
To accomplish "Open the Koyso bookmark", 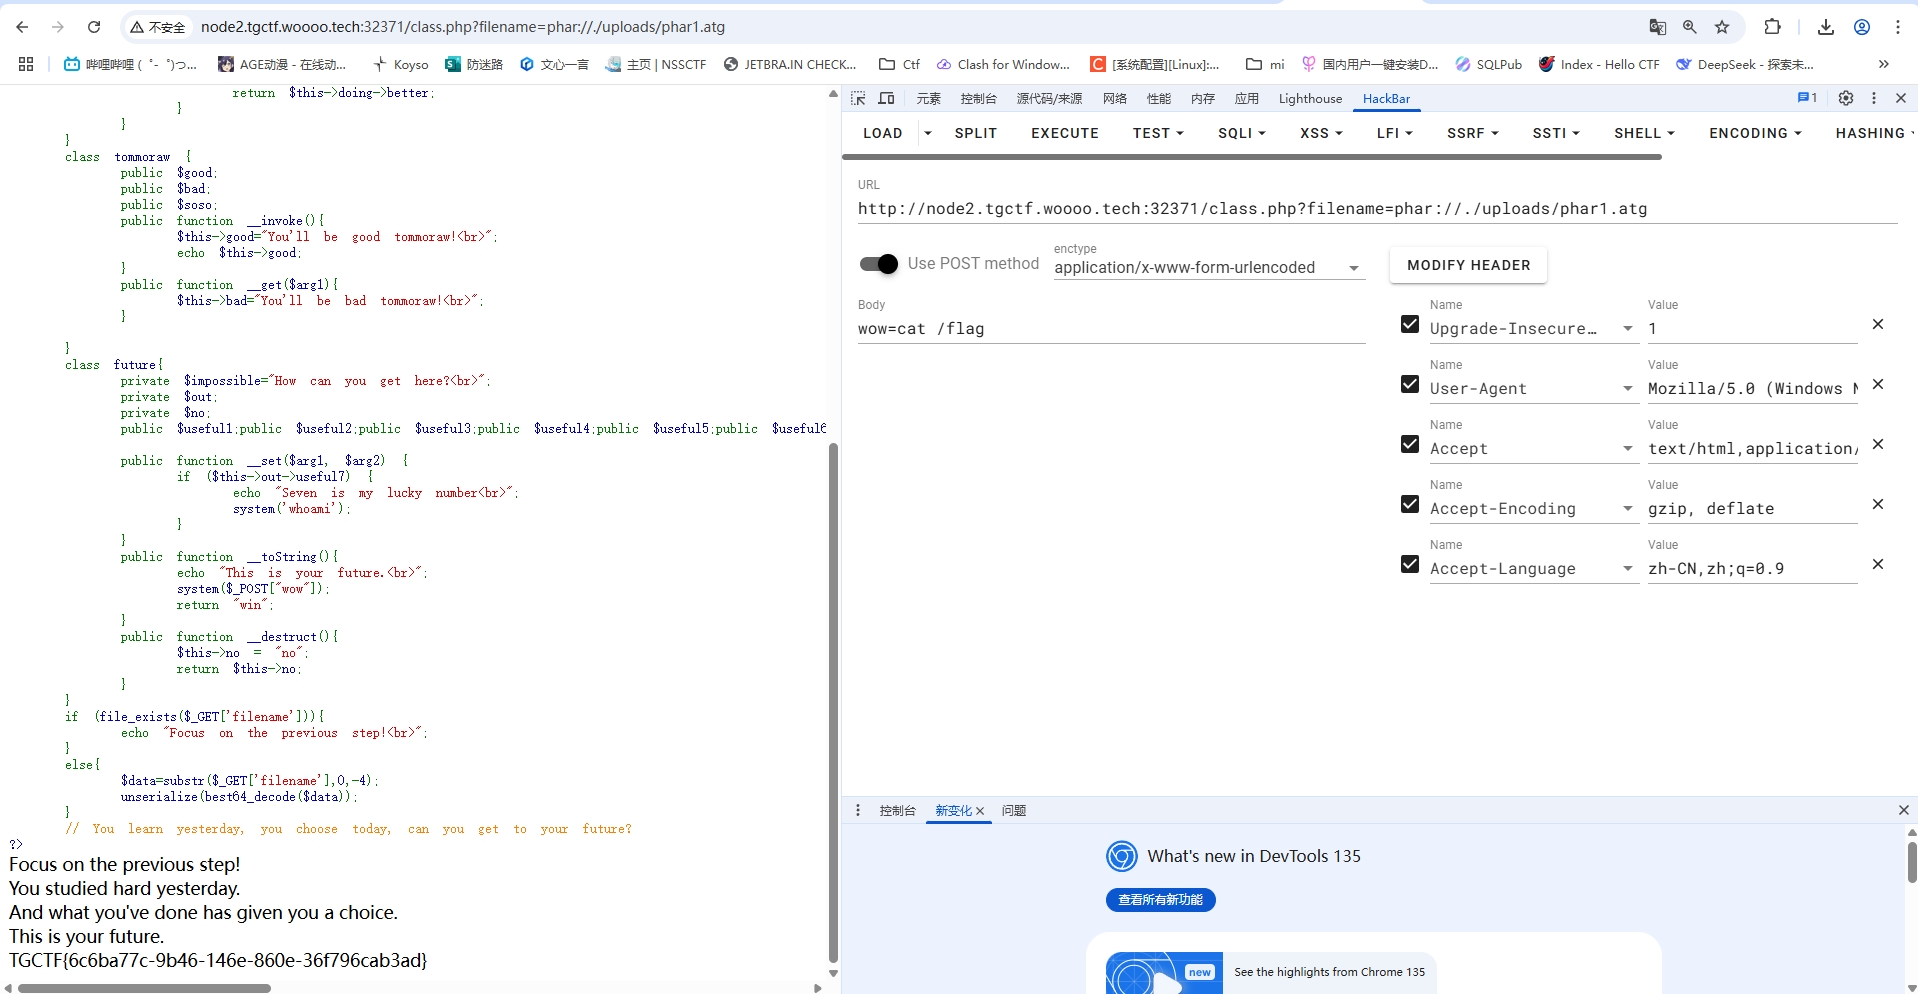I will coord(400,64).
